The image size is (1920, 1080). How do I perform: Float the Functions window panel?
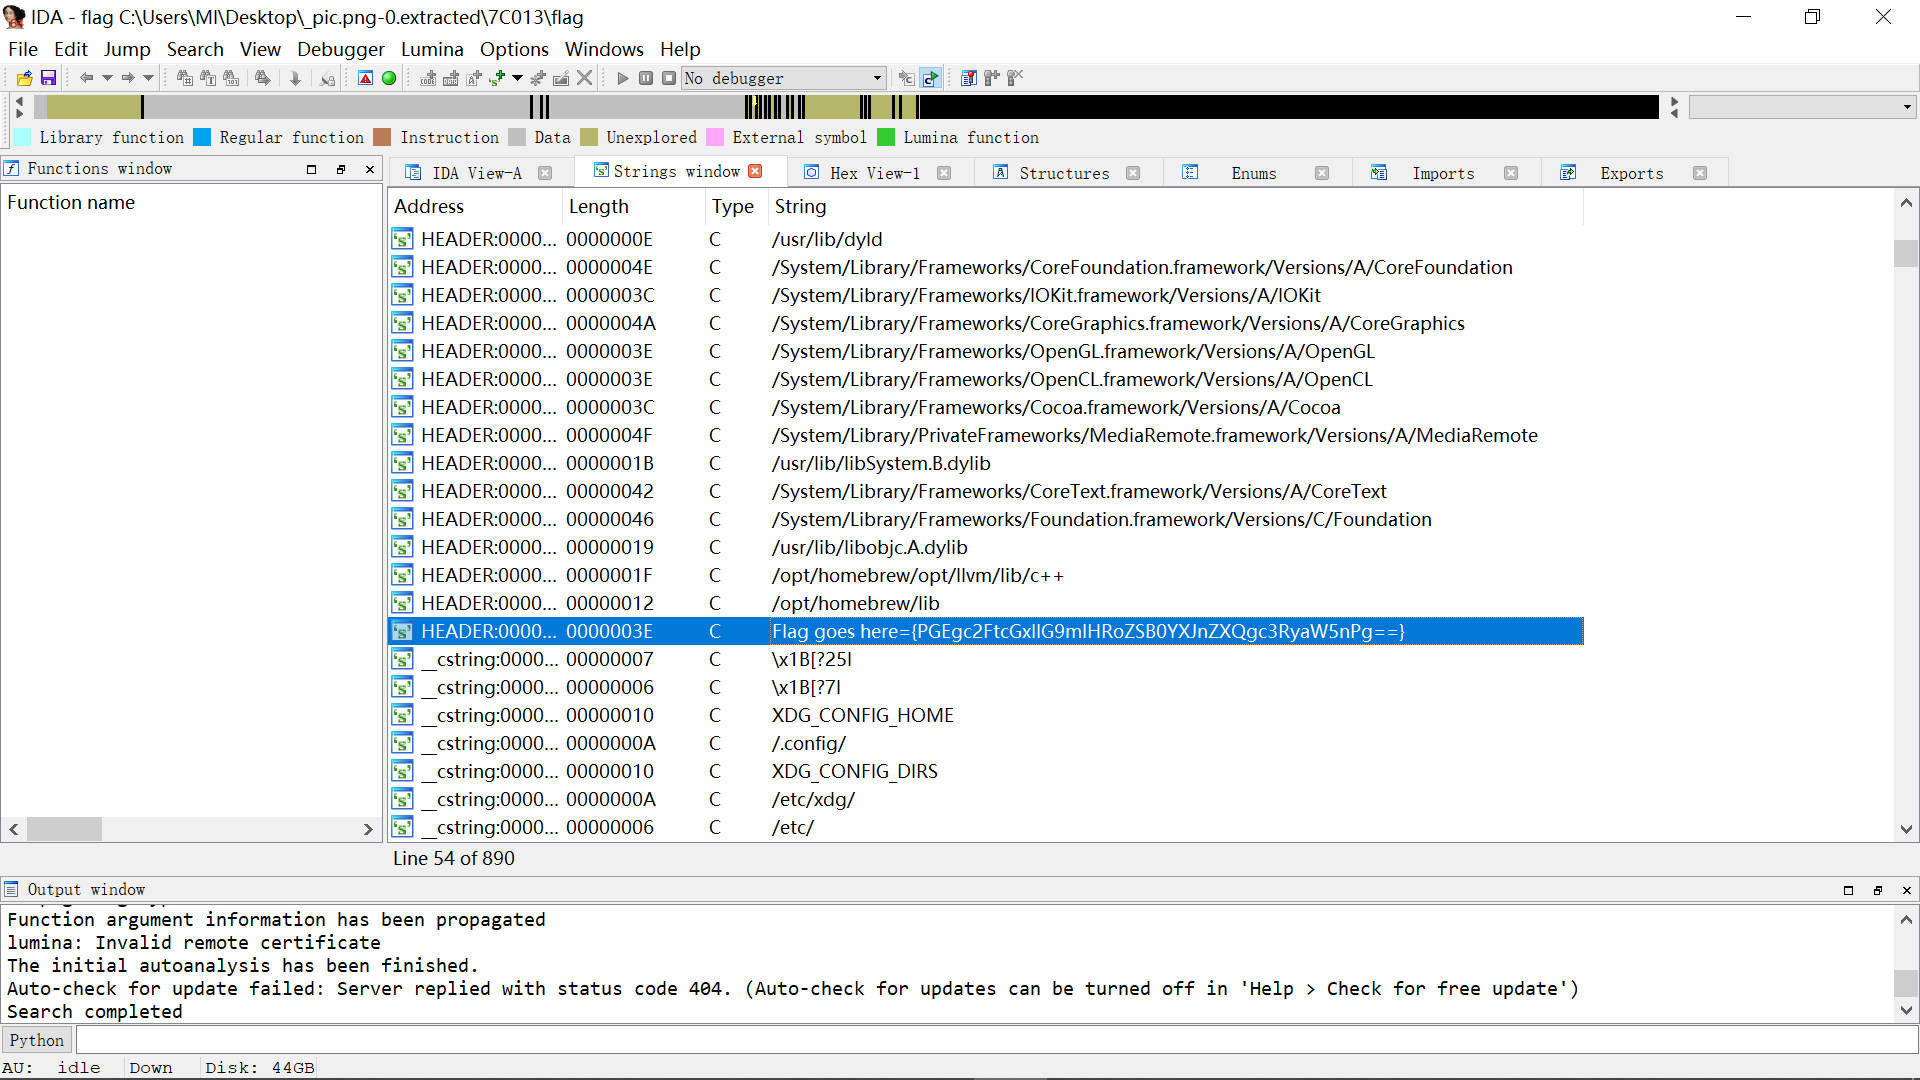(x=341, y=169)
